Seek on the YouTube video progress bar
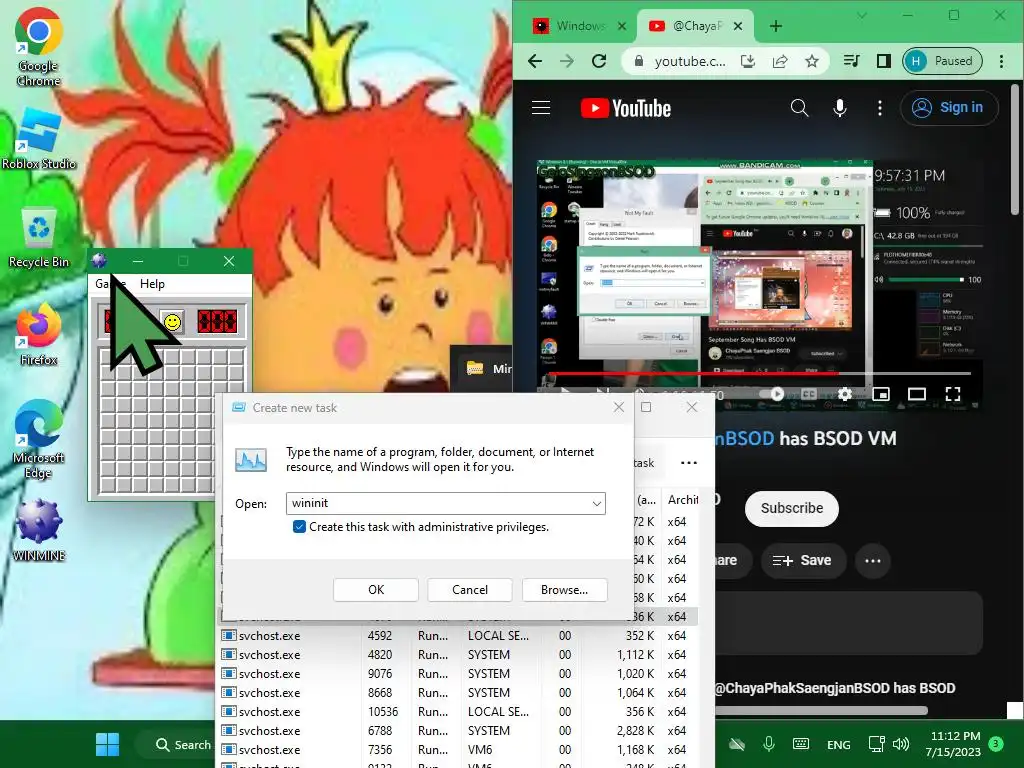1024x768 pixels. 758,374
